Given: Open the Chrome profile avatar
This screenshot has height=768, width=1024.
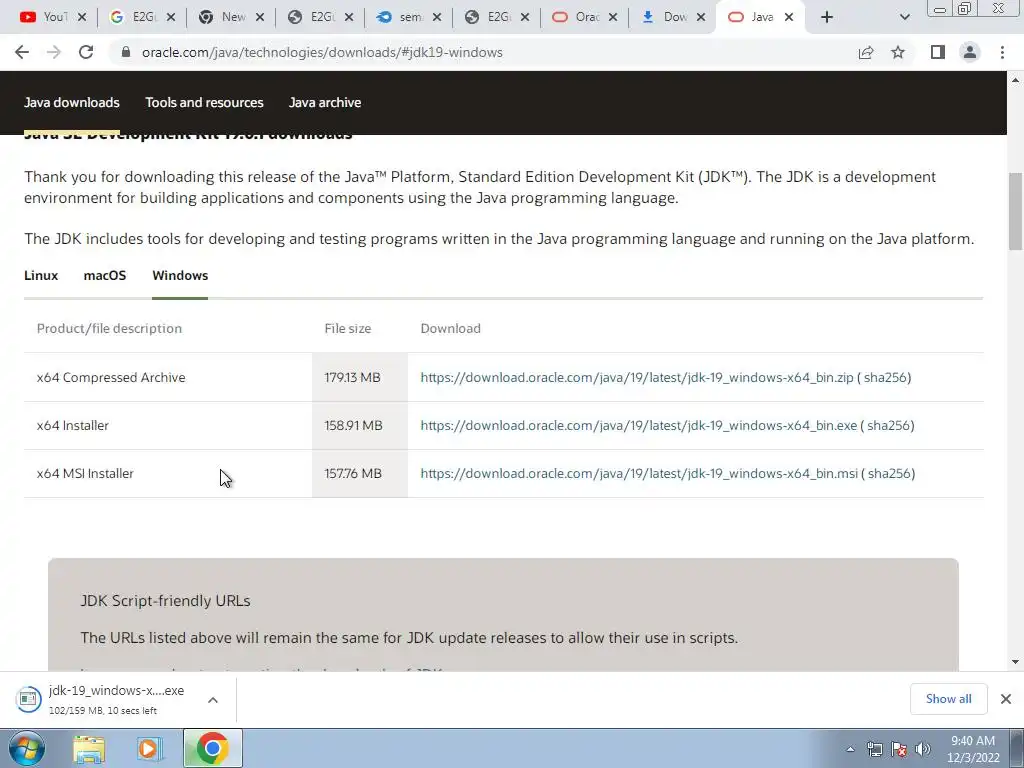Looking at the screenshot, I should click(970, 52).
